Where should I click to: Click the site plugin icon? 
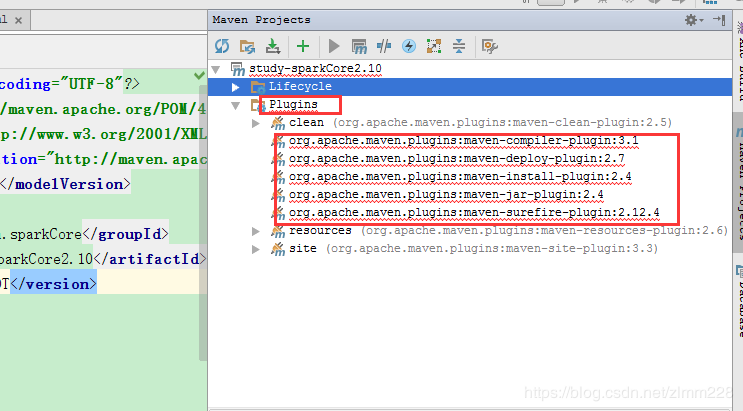pyautogui.click(x=278, y=249)
